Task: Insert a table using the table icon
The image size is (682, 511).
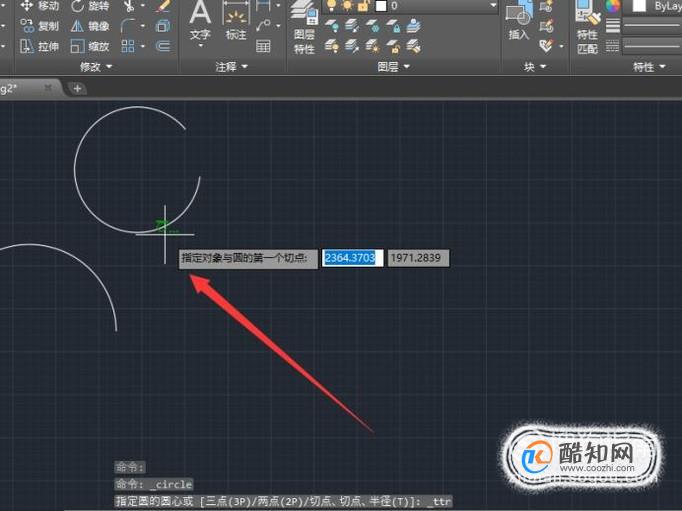Action: [x=263, y=46]
